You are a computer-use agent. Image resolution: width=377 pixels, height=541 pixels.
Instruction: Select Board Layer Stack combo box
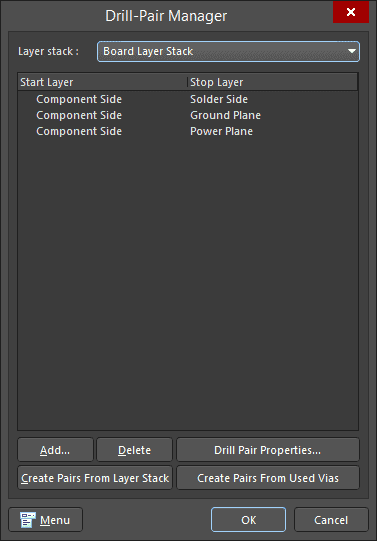(x=228, y=51)
